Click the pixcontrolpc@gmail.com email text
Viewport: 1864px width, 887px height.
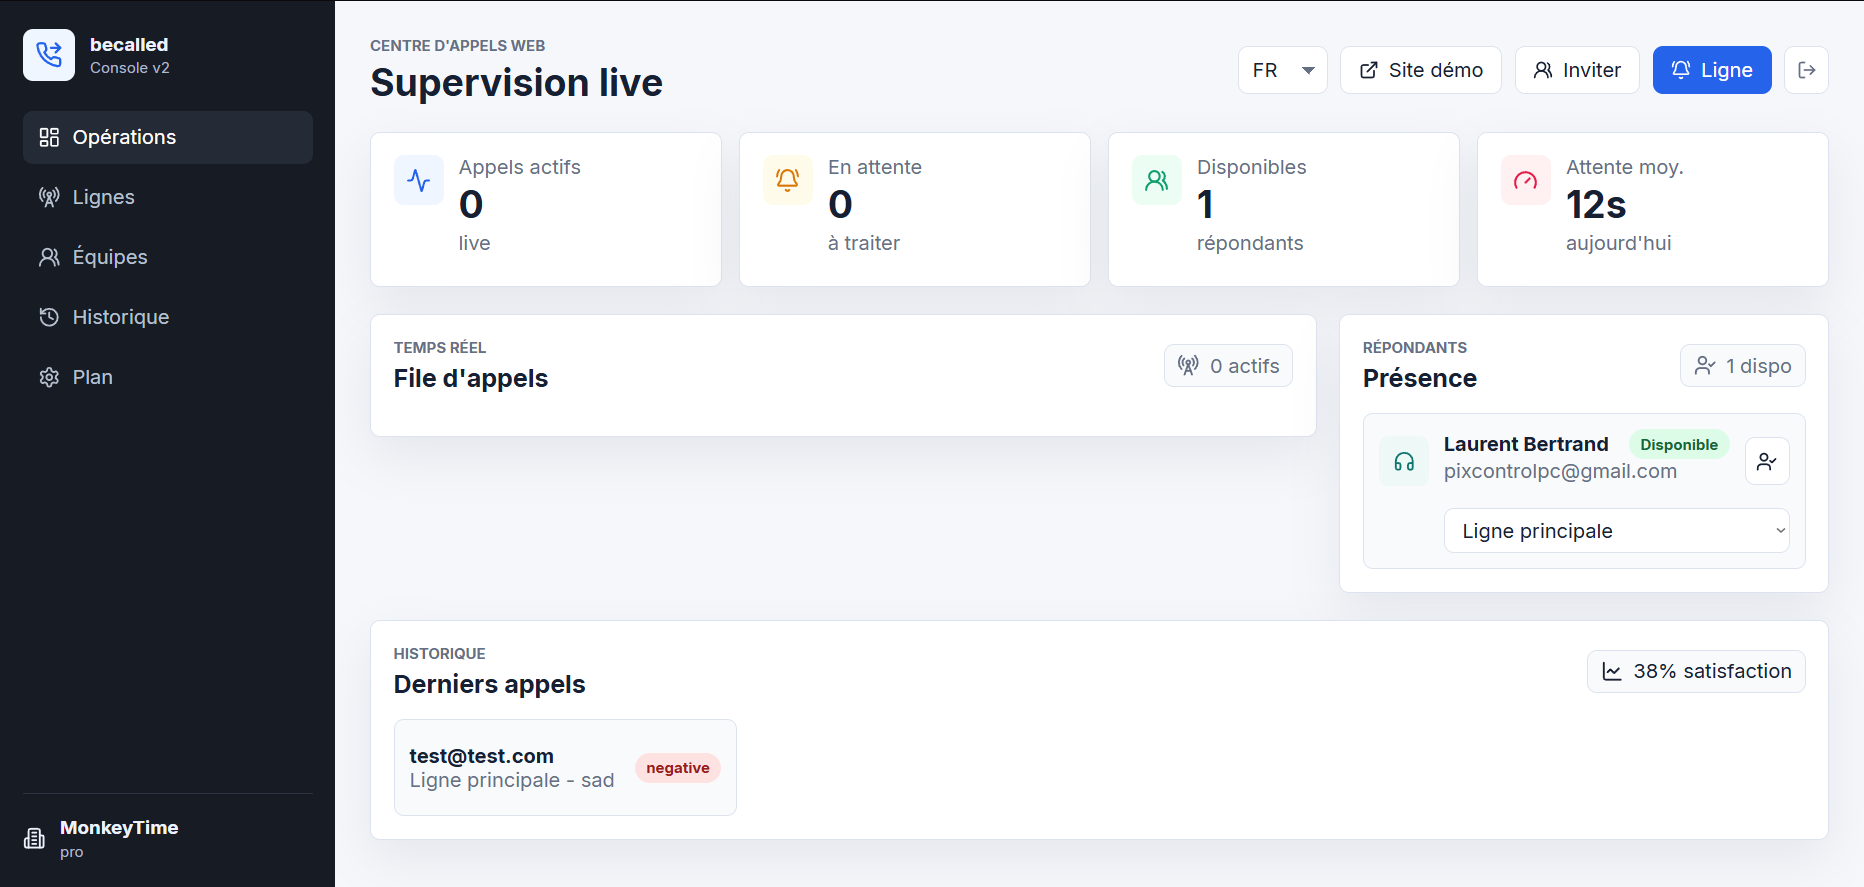click(1560, 471)
